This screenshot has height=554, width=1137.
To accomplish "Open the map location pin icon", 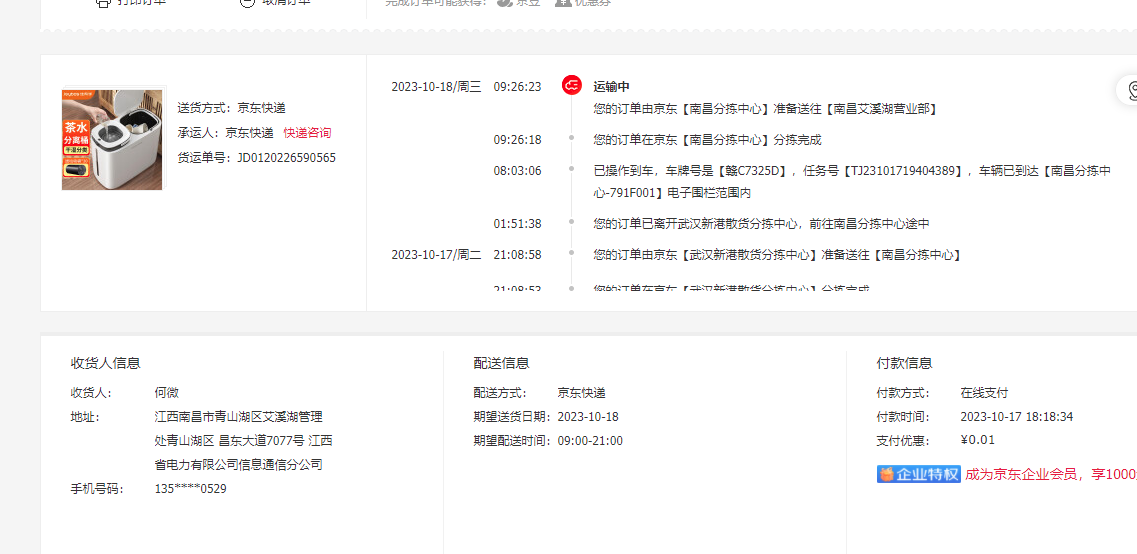I will [x=1131, y=91].
